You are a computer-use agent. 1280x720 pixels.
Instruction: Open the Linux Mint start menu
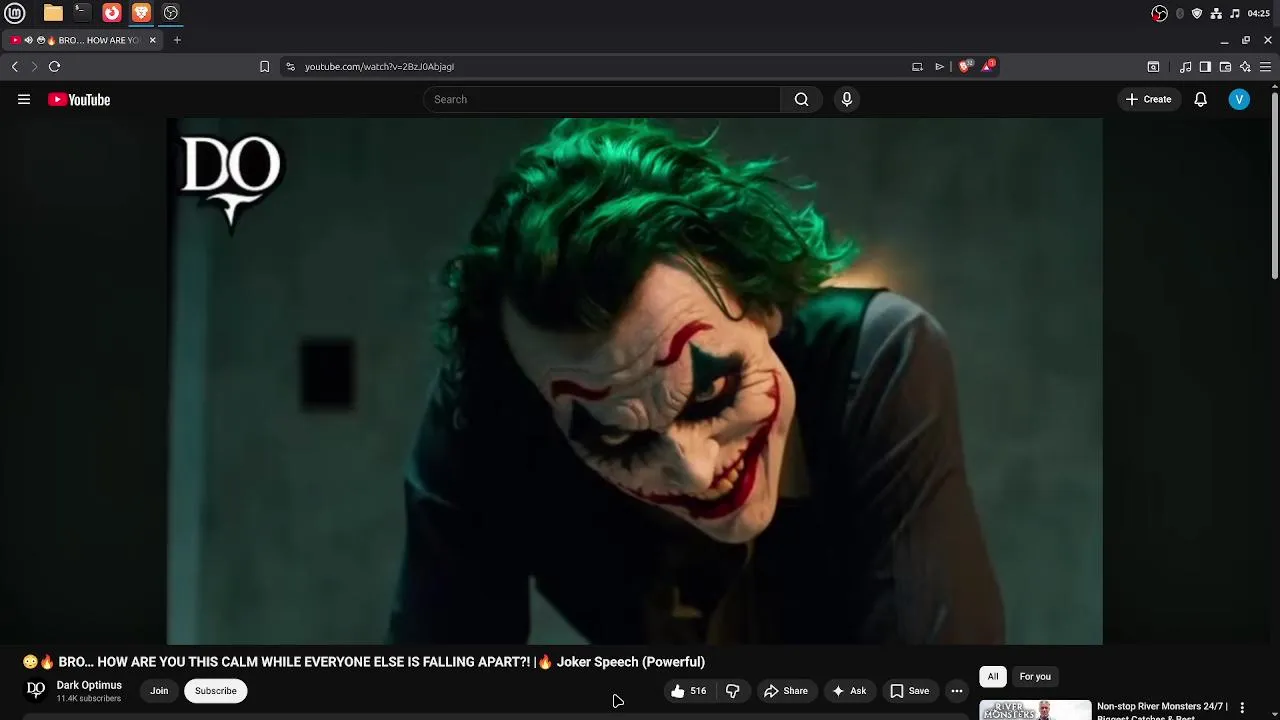click(14, 13)
